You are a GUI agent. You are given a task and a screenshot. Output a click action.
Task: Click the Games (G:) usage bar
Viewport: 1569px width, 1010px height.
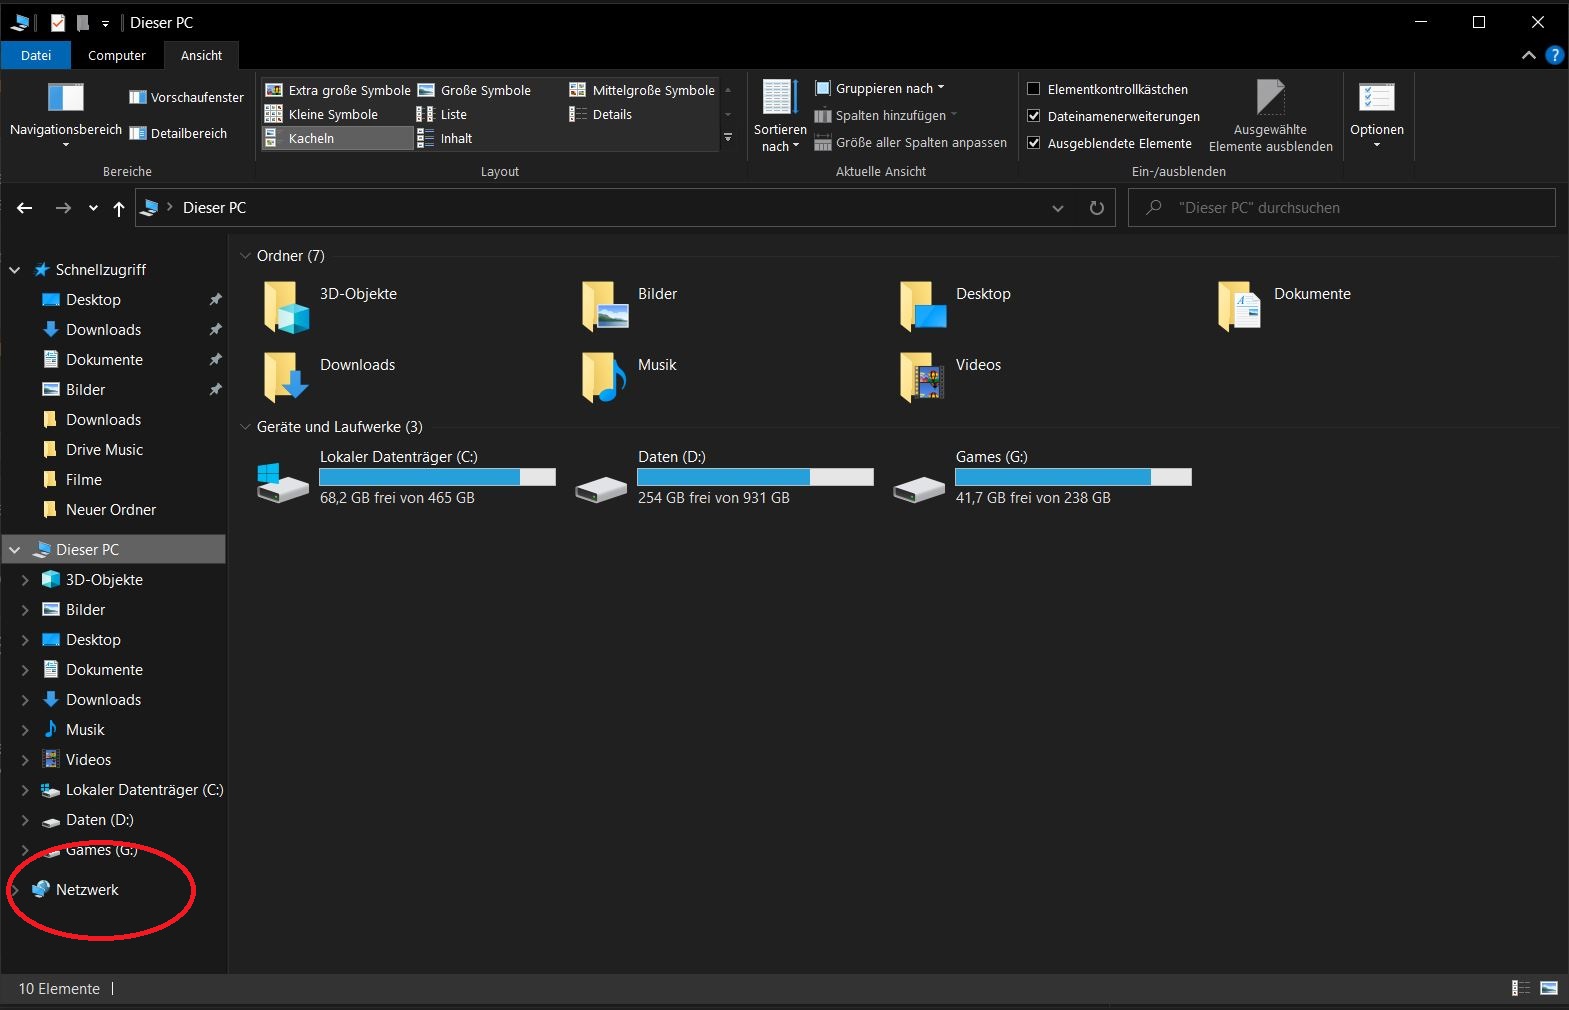(1074, 477)
